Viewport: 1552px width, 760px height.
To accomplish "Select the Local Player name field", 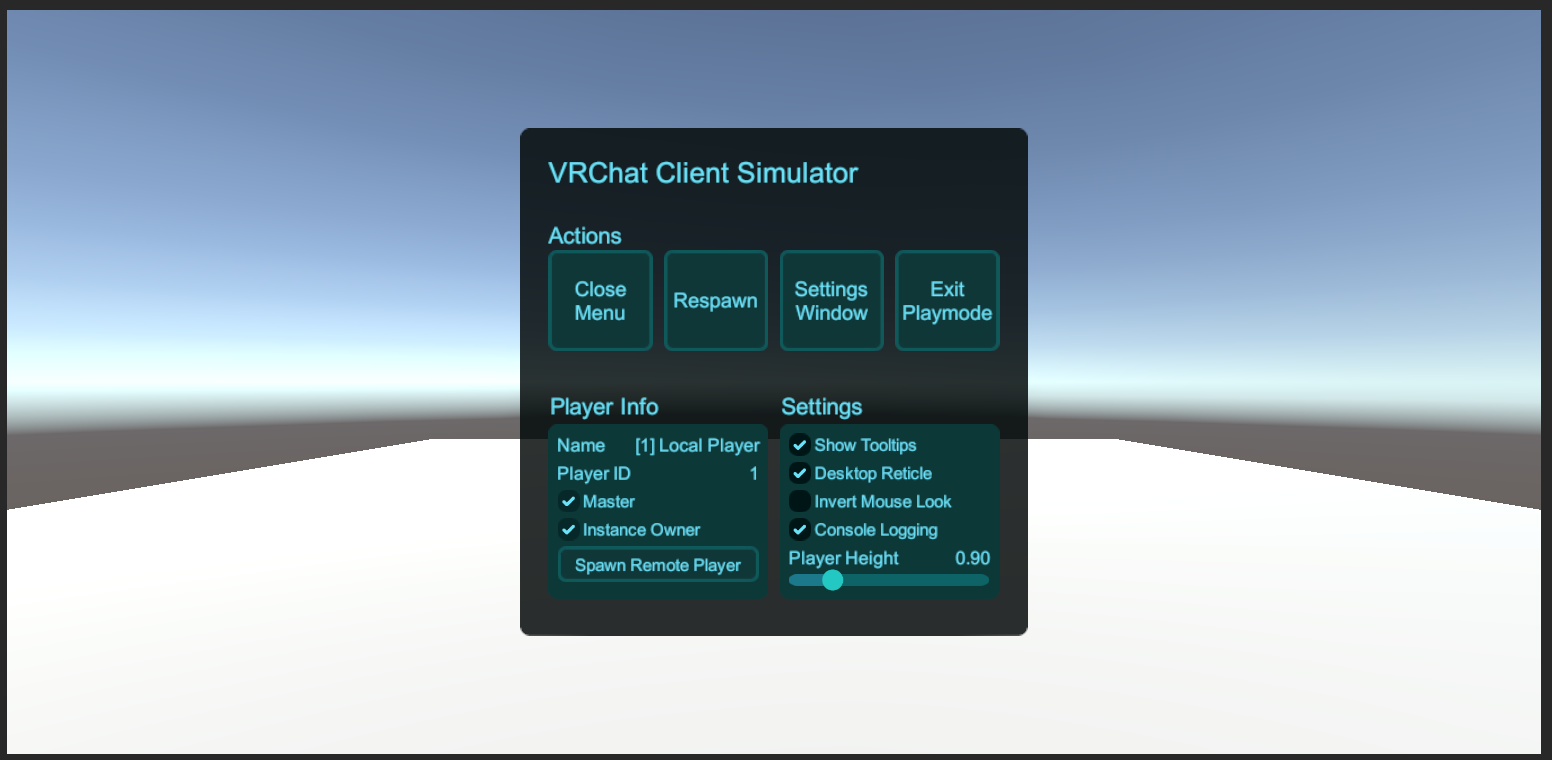I will click(696, 445).
